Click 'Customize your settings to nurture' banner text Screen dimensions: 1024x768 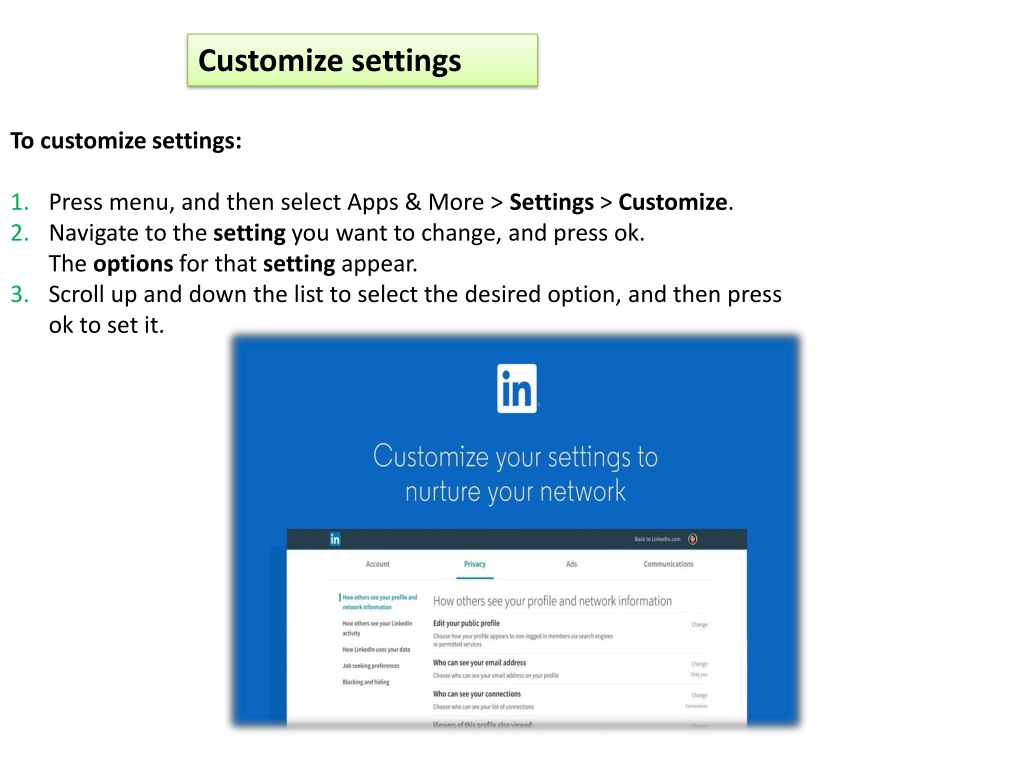point(515,473)
